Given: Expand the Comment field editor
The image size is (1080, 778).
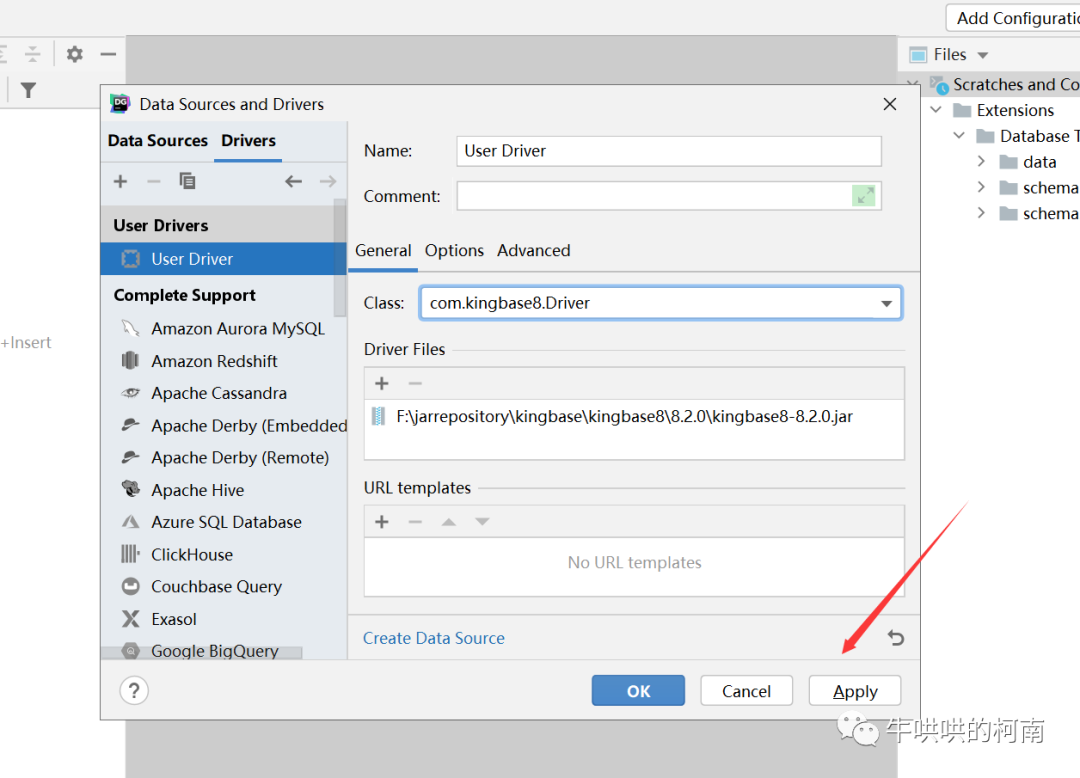Looking at the screenshot, I should (864, 196).
